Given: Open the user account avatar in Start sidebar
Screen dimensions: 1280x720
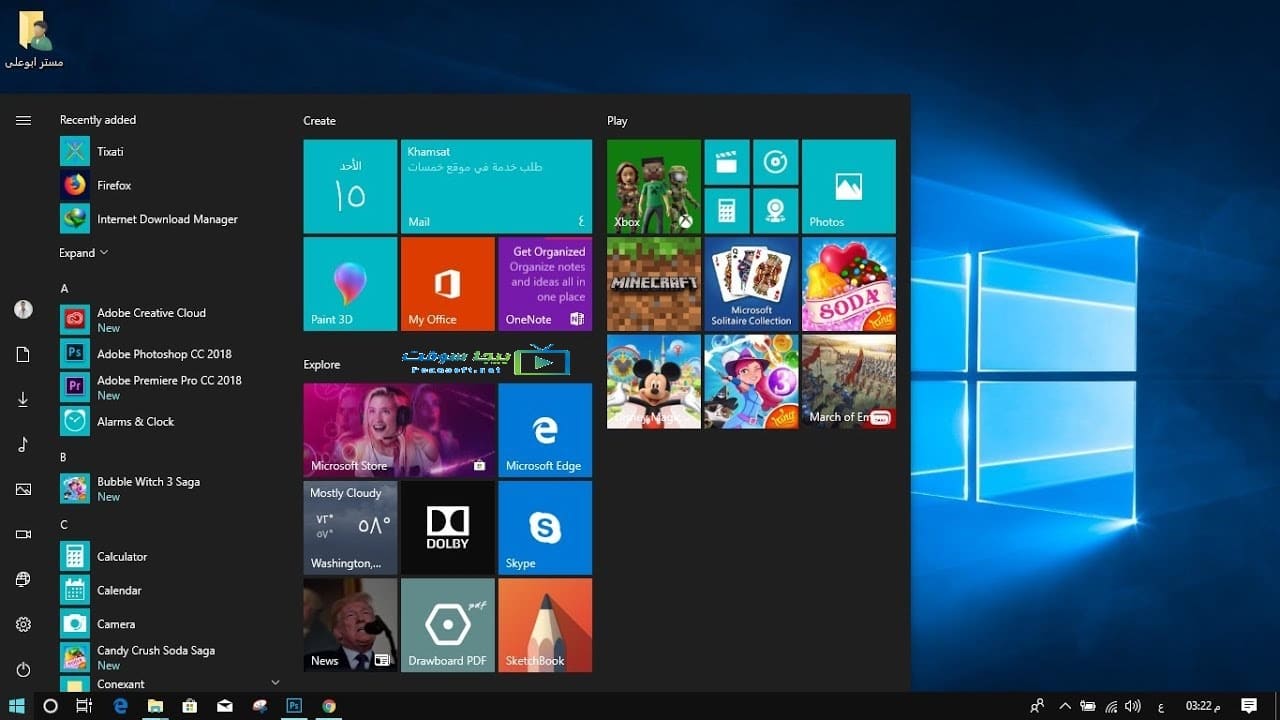Looking at the screenshot, I should [x=23, y=309].
